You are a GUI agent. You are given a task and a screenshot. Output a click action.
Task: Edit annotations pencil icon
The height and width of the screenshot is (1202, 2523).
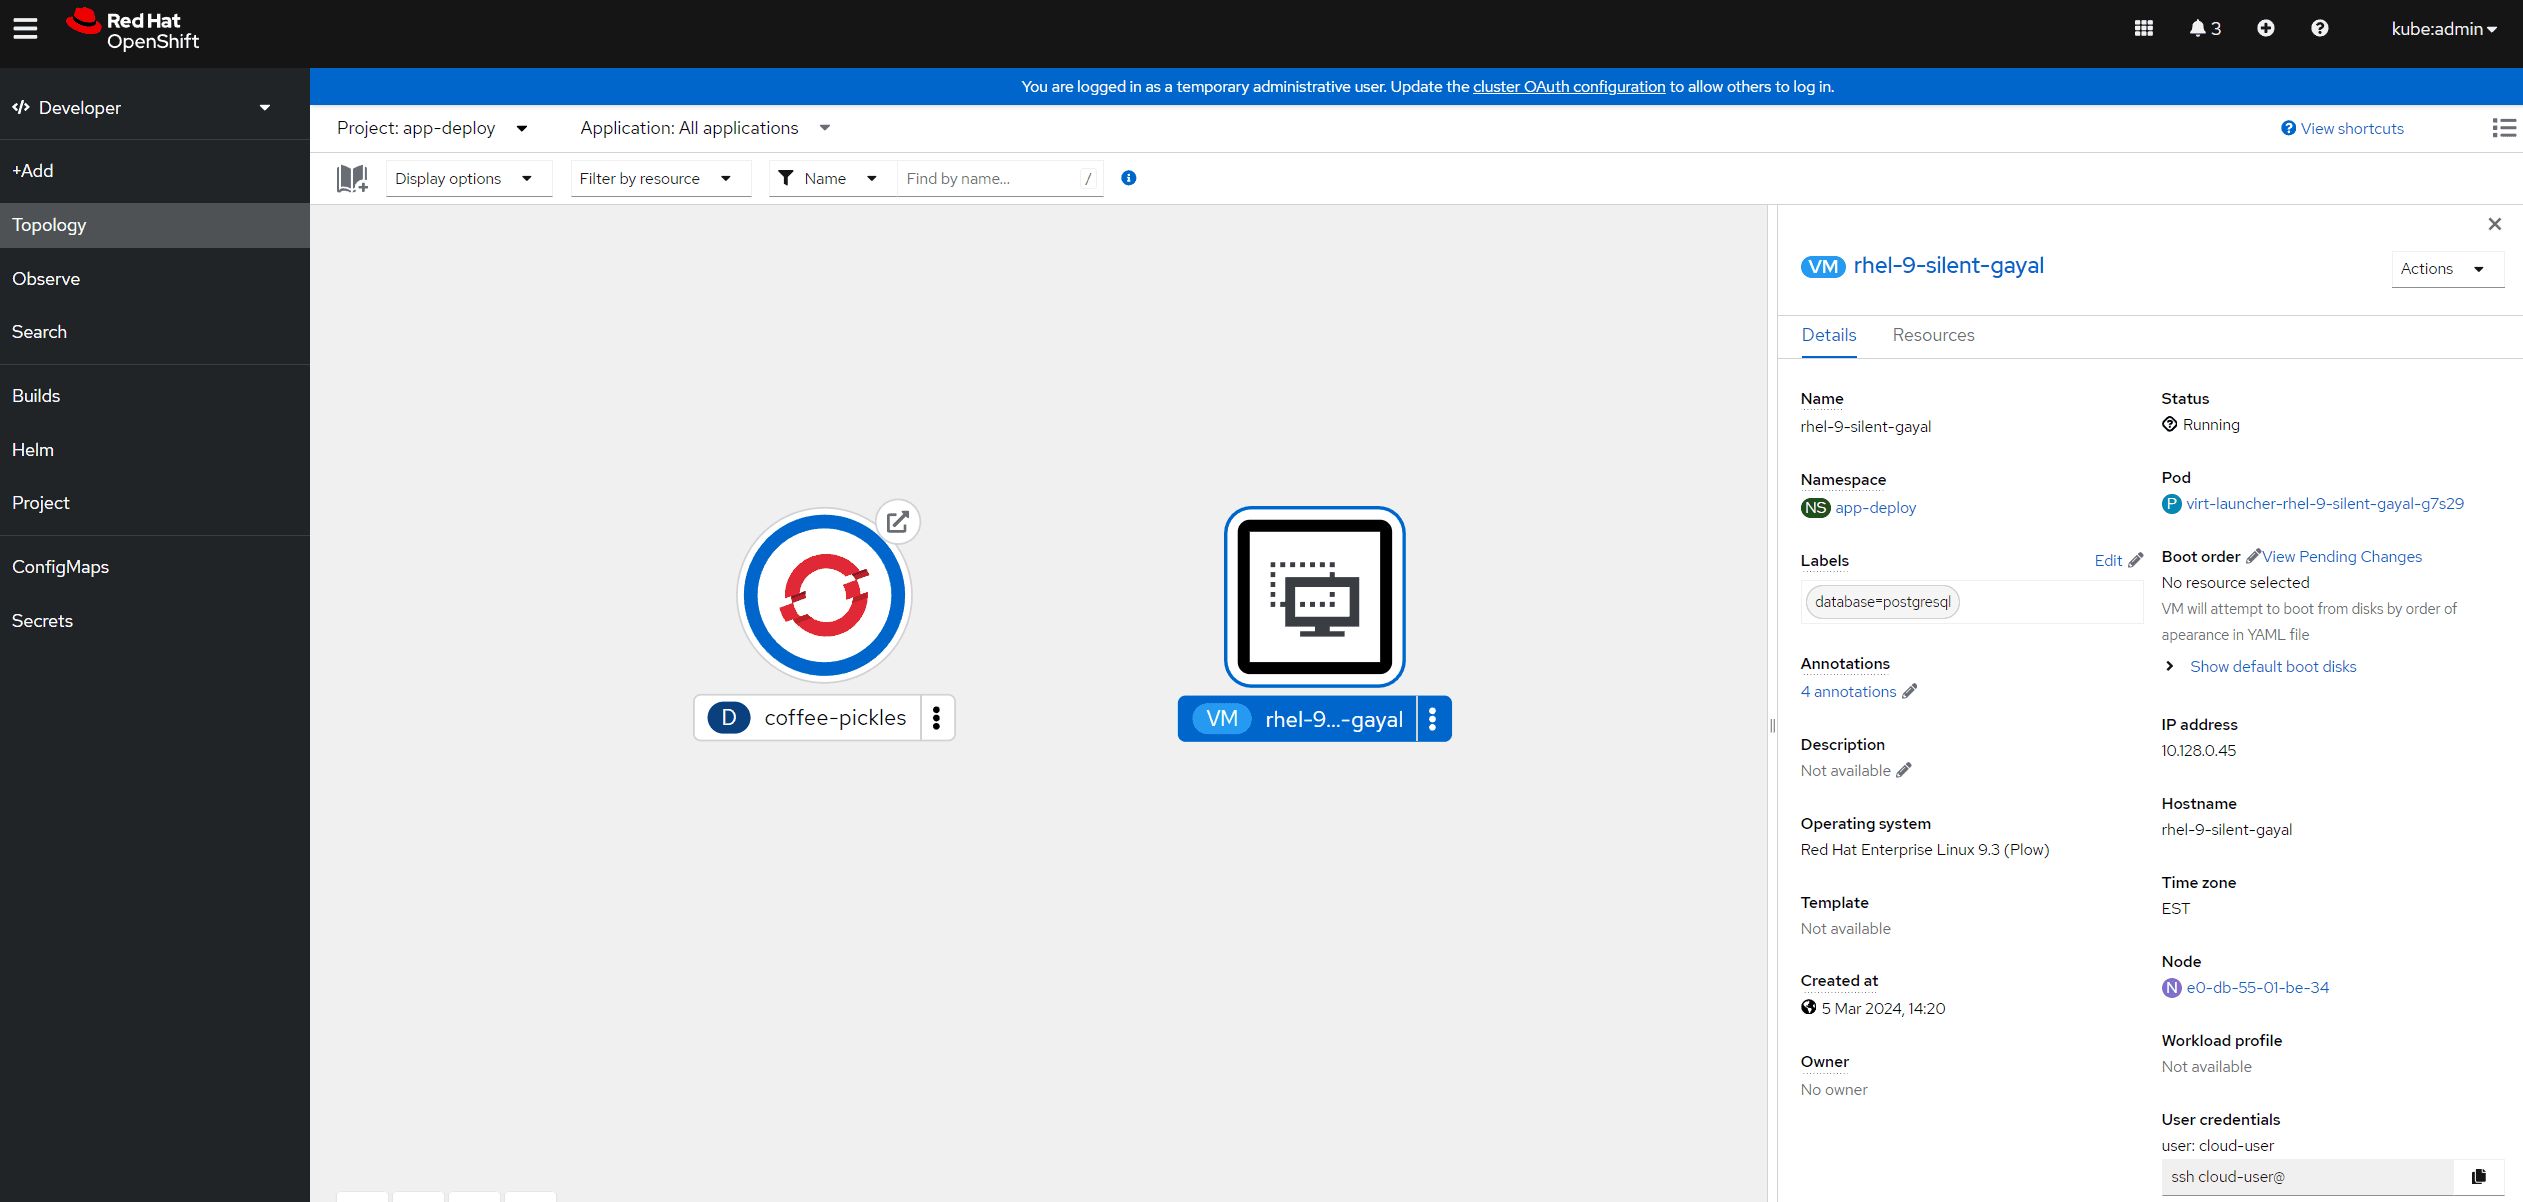(x=1910, y=691)
